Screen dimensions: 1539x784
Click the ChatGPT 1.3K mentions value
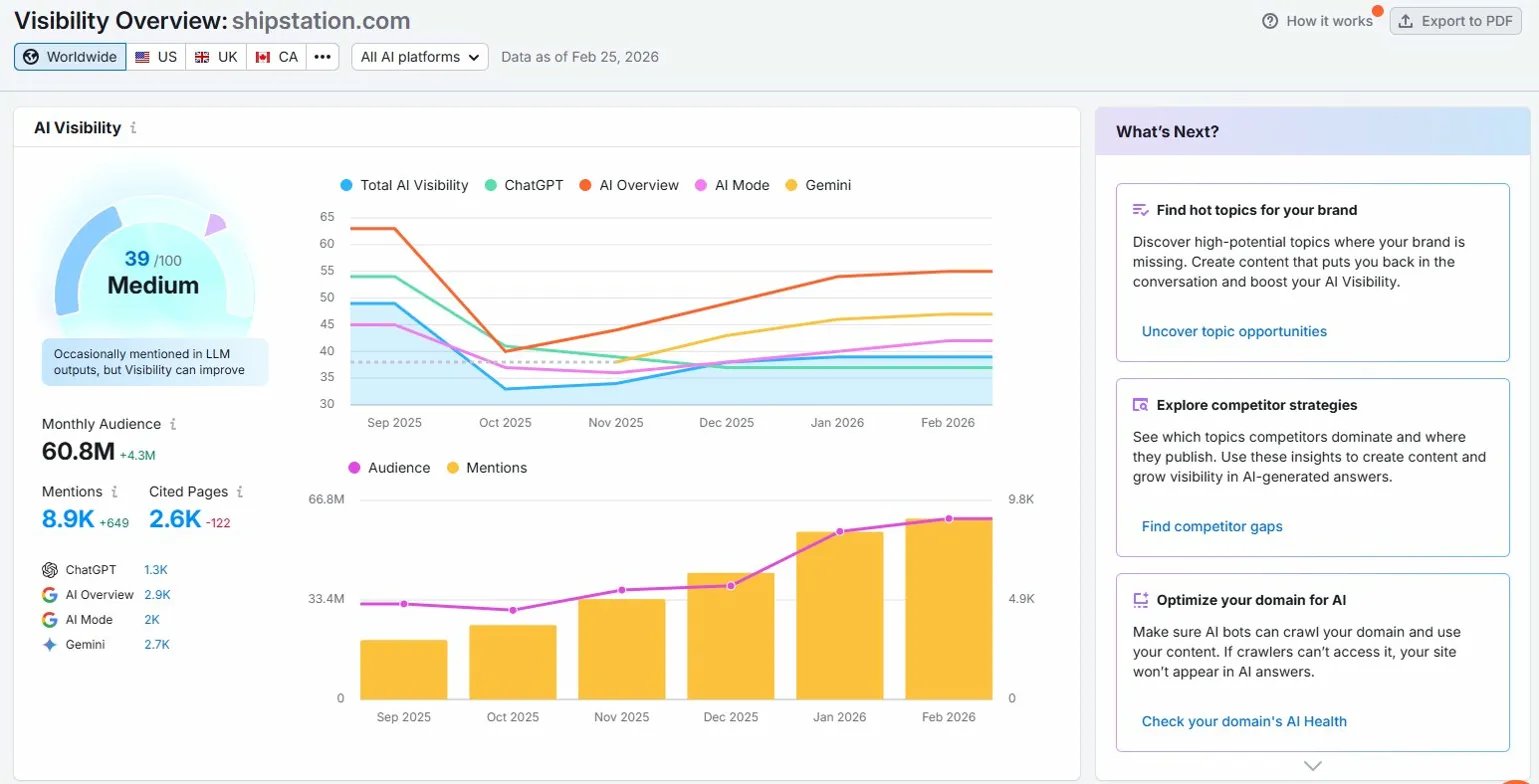coord(156,570)
